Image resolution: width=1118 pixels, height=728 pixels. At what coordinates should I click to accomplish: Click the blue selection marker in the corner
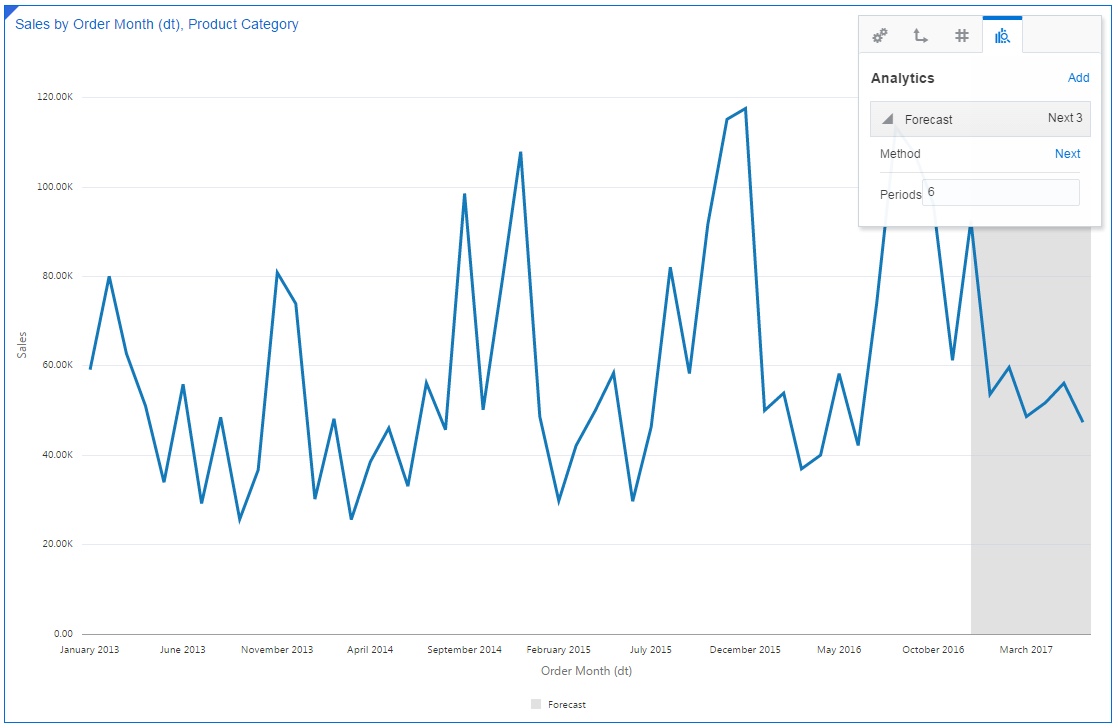pyautogui.click(x=8, y=10)
